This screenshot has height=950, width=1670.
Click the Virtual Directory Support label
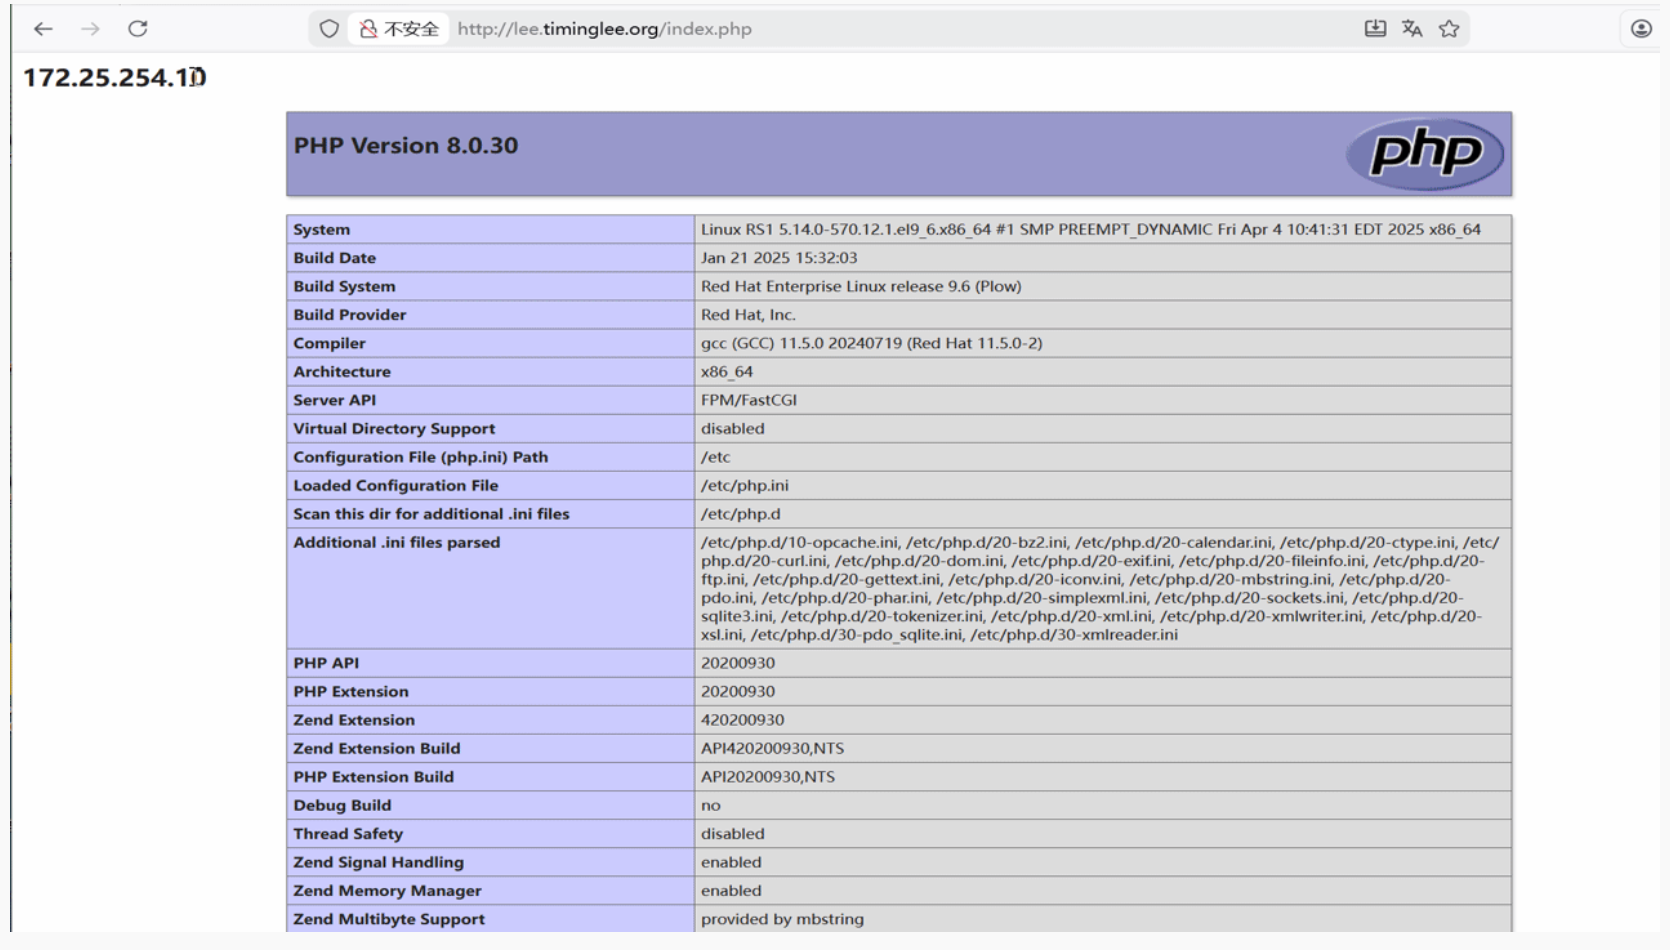pyautogui.click(x=394, y=429)
